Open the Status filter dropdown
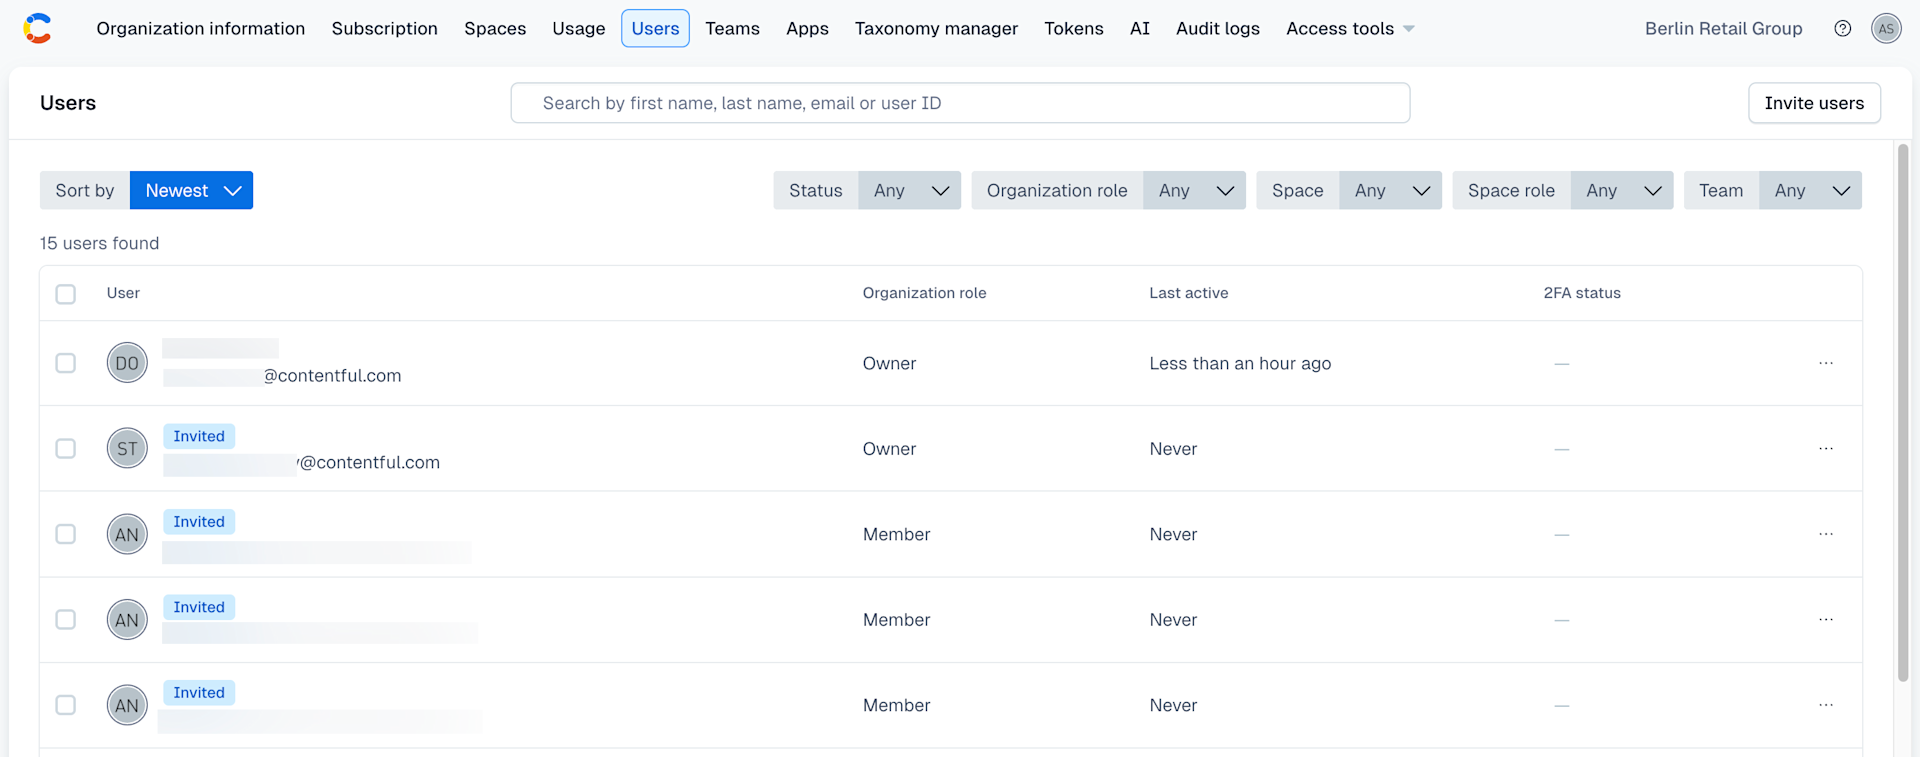The image size is (1920, 757). [x=909, y=190]
